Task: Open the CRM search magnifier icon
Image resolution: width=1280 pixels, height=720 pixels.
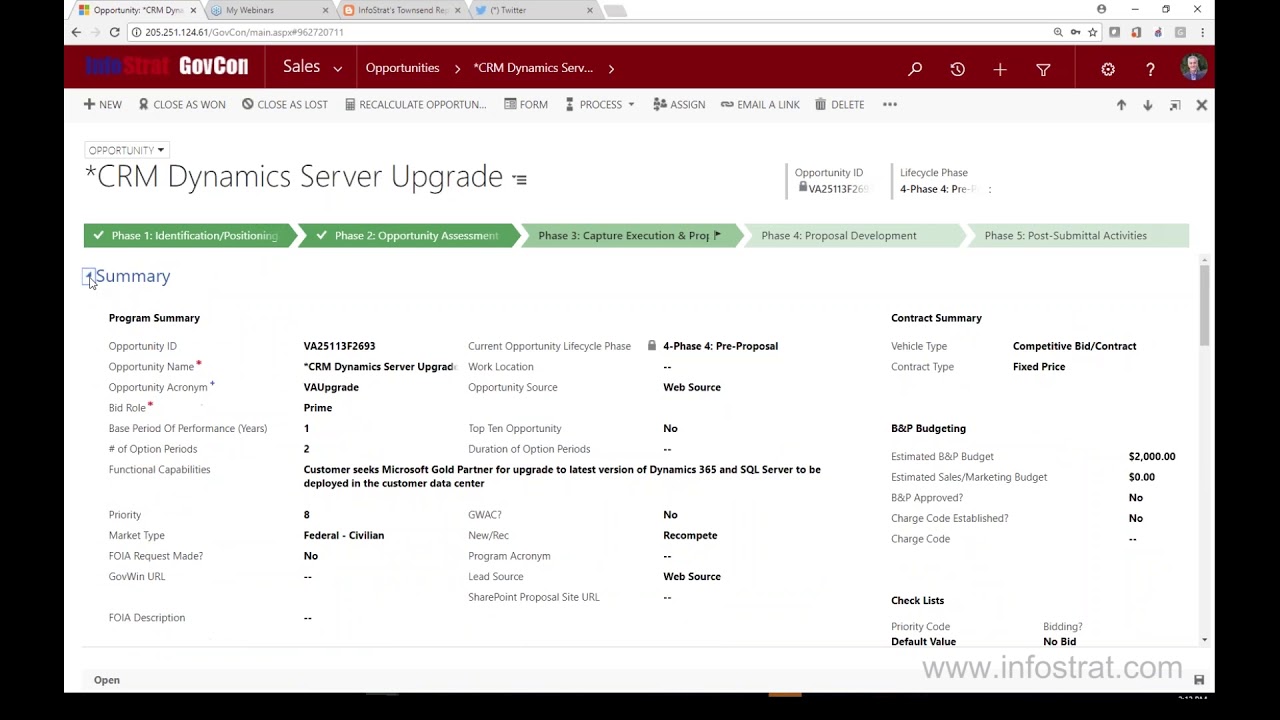Action: [915, 69]
